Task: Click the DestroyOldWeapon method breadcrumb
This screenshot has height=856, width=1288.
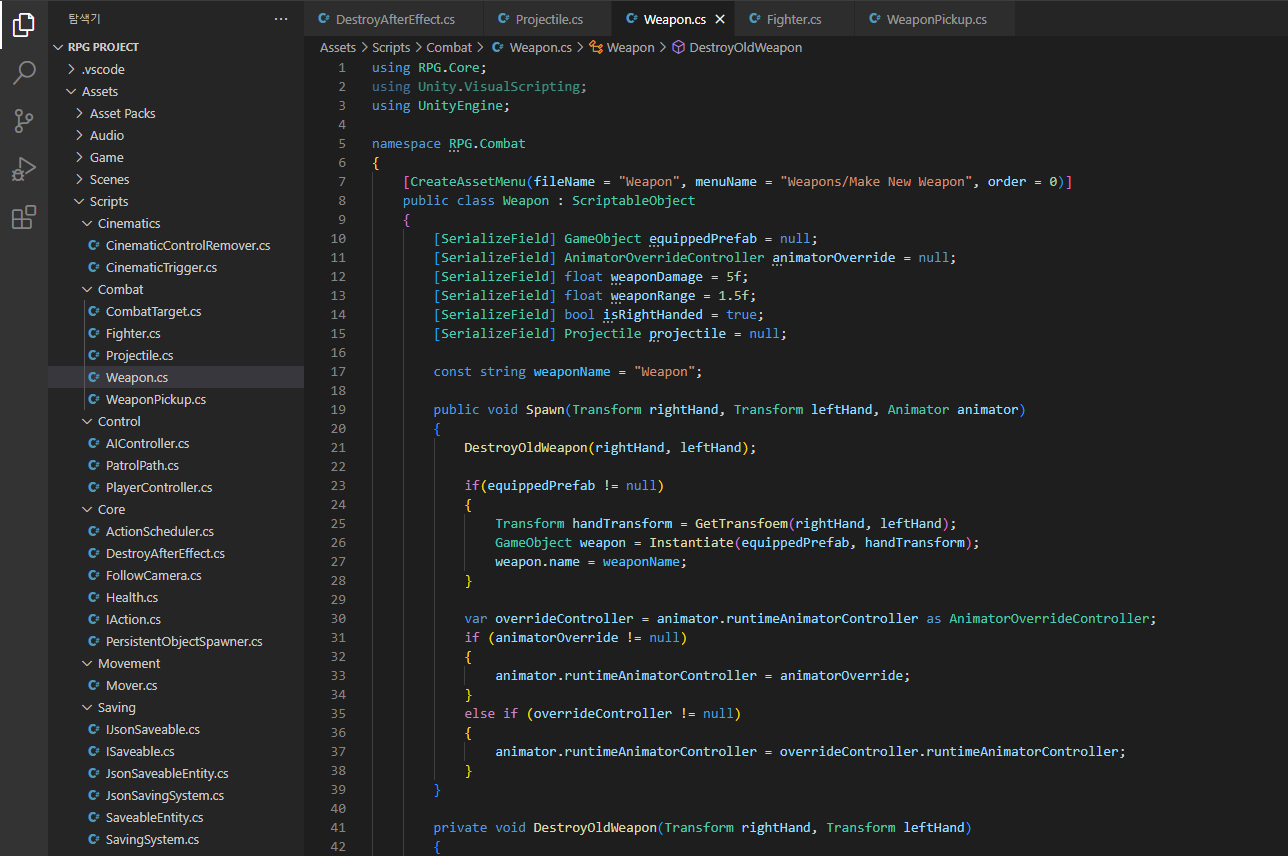Action: pyautogui.click(x=745, y=47)
